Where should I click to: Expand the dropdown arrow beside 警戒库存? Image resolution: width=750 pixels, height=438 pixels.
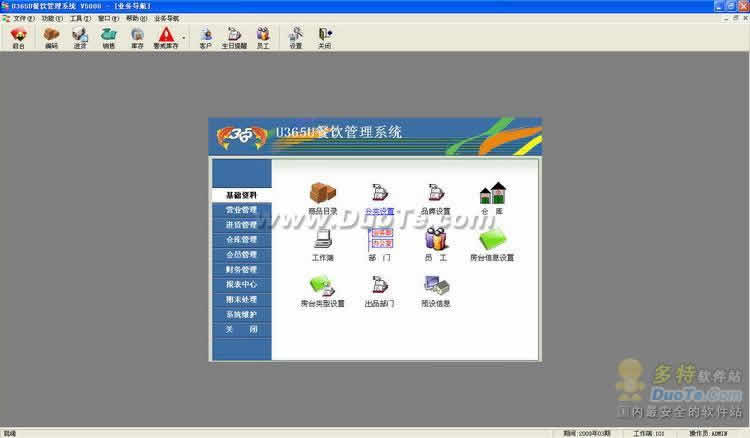point(183,38)
